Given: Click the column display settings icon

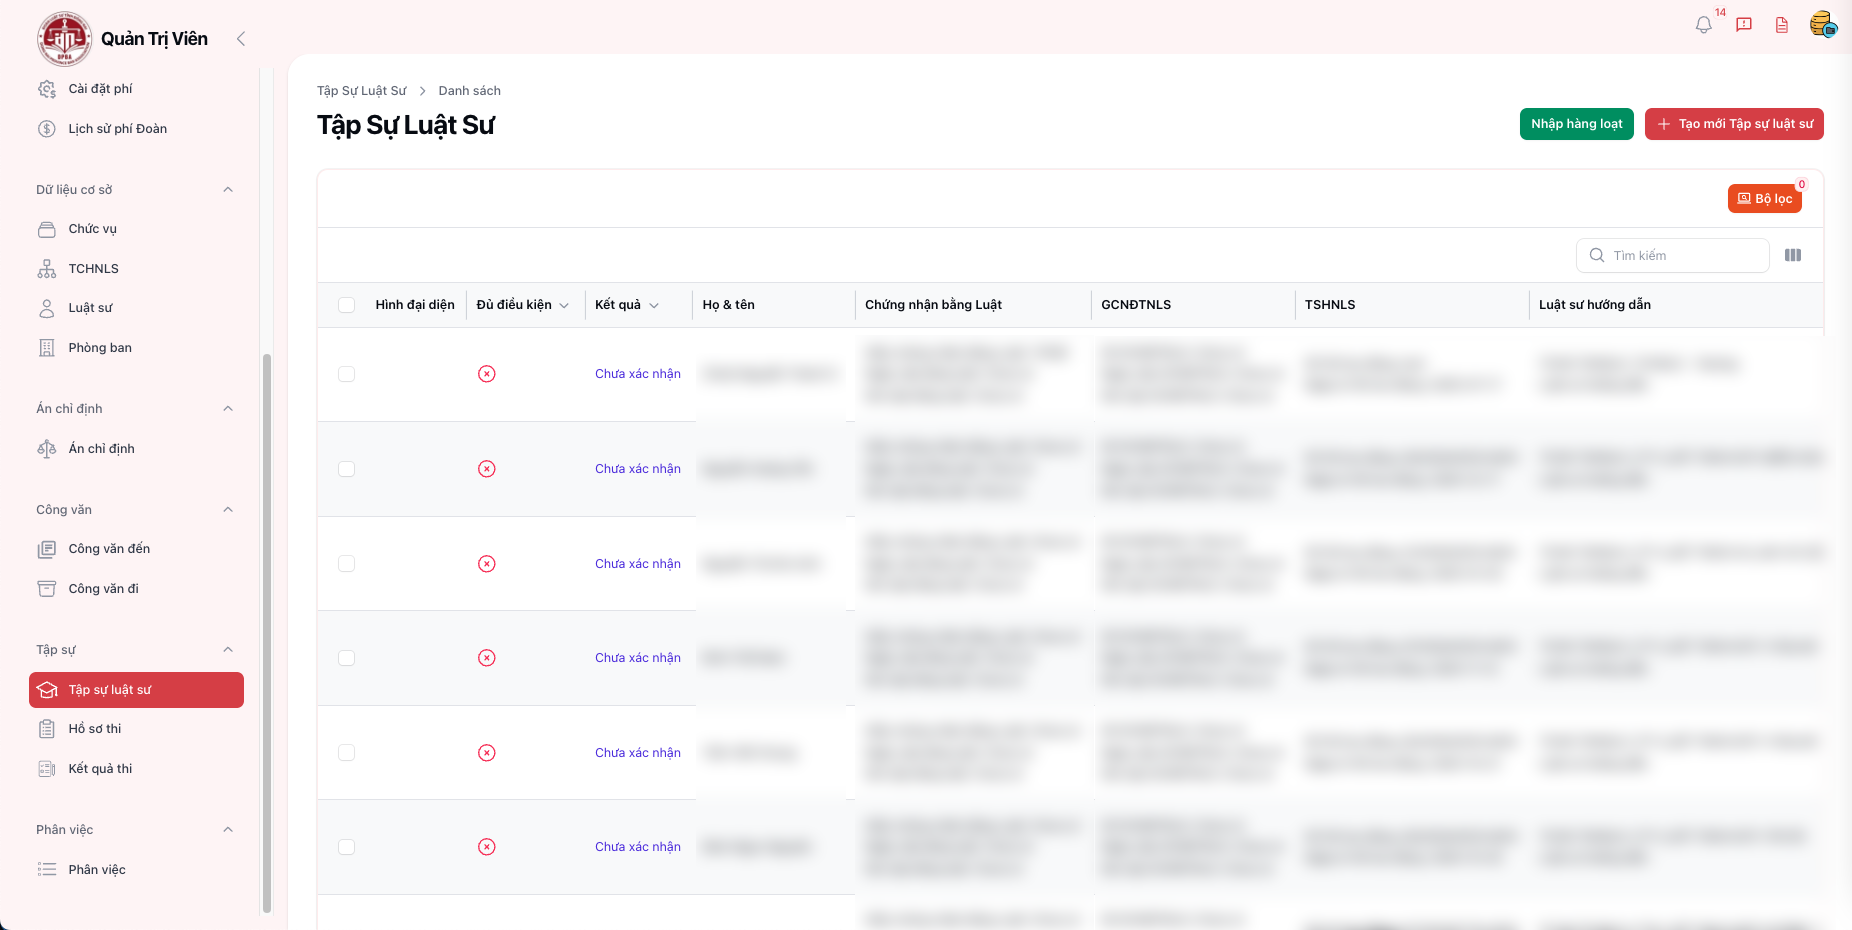Looking at the screenshot, I should [1793, 256].
